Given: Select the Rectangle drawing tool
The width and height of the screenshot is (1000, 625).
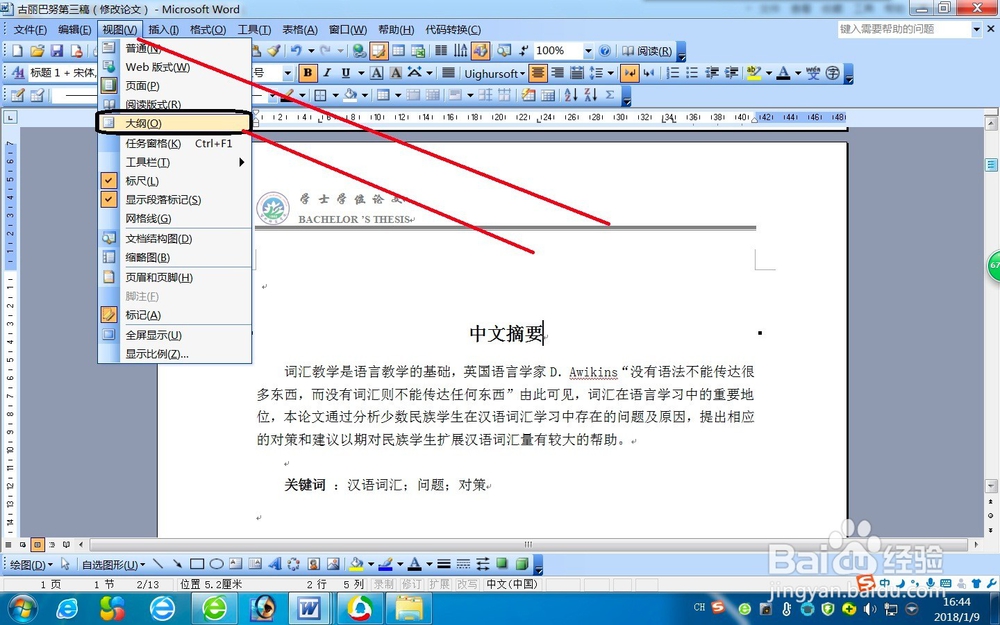Looking at the screenshot, I should (x=197, y=564).
